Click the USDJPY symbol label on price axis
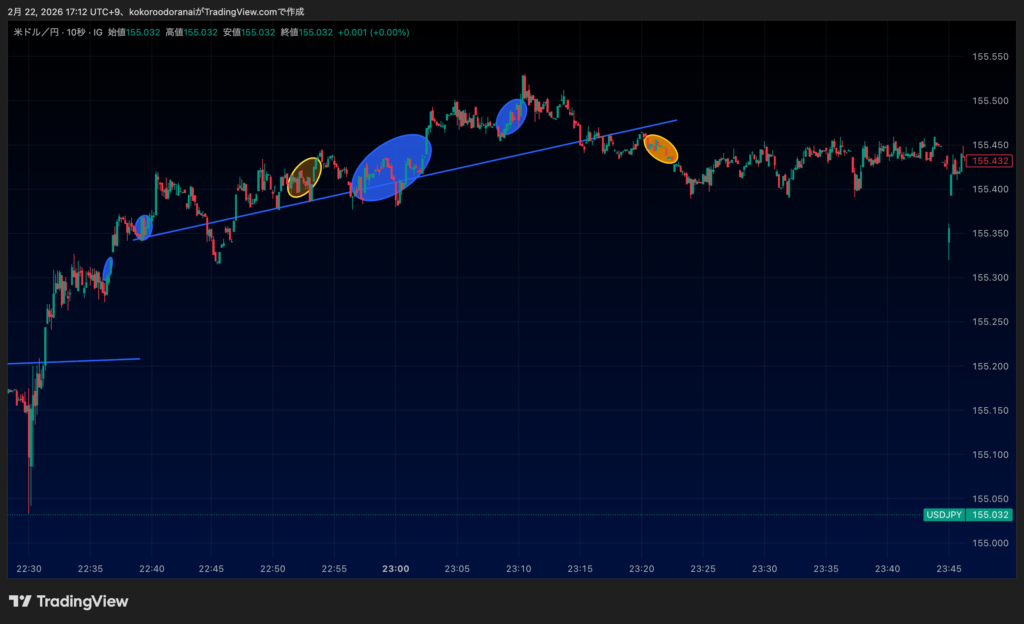 (x=944, y=515)
